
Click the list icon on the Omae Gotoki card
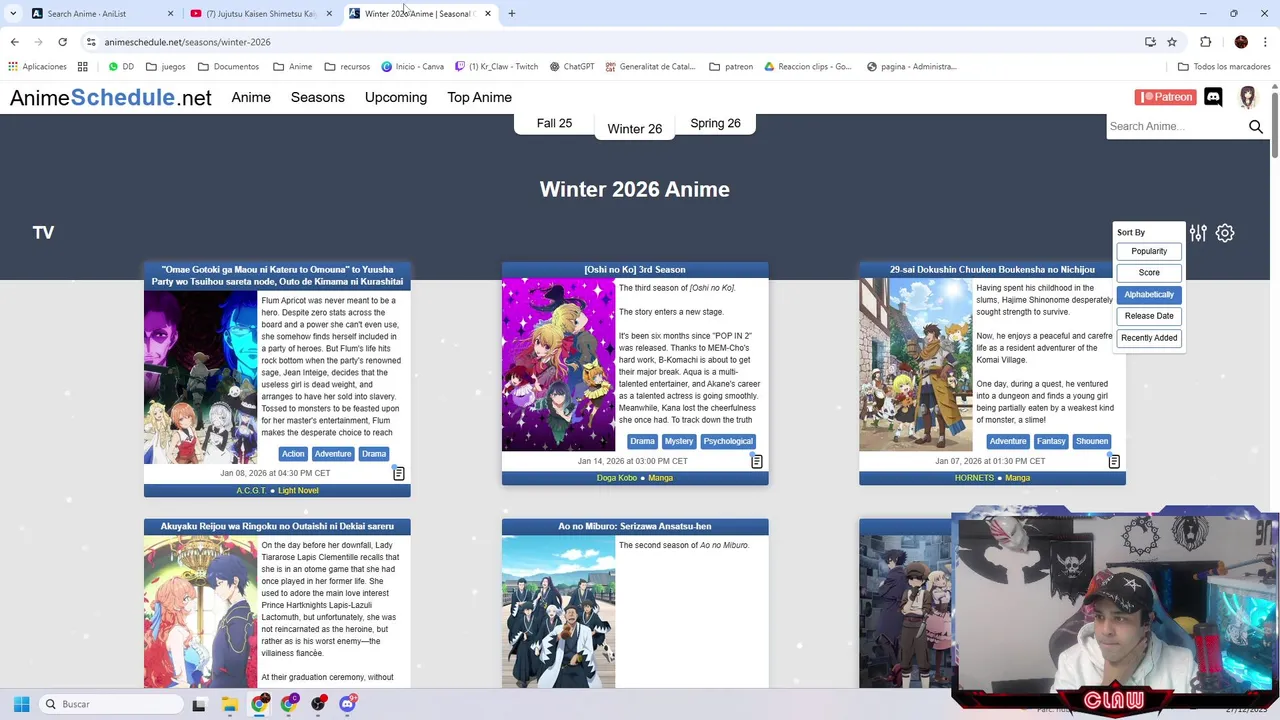[x=399, y=473]
